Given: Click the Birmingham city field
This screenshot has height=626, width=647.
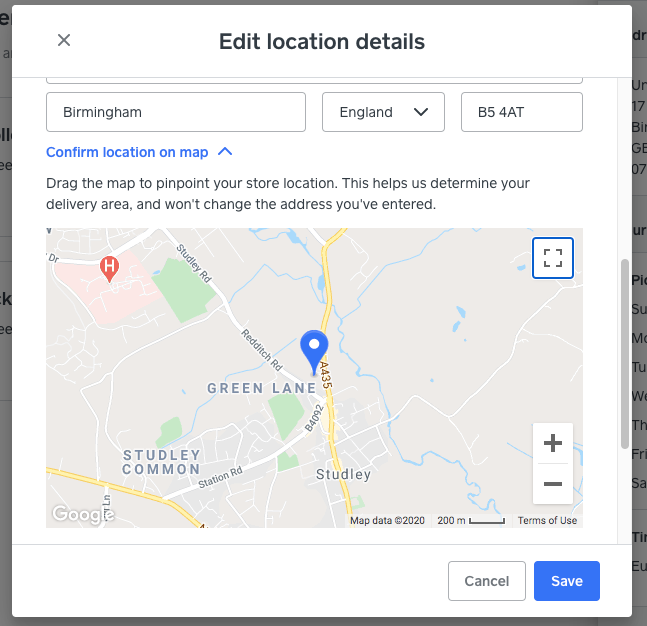Looking at the screenshot, I should point(176,112).
